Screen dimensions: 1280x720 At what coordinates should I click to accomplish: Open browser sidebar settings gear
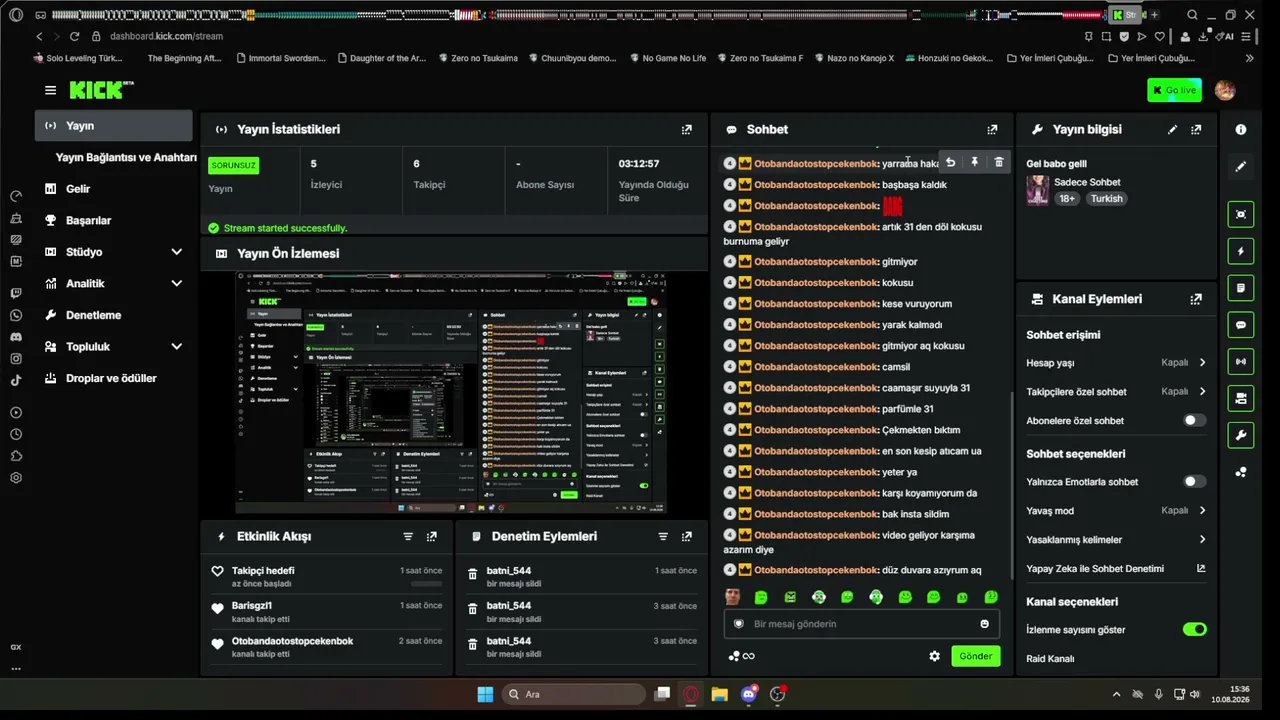16,478
